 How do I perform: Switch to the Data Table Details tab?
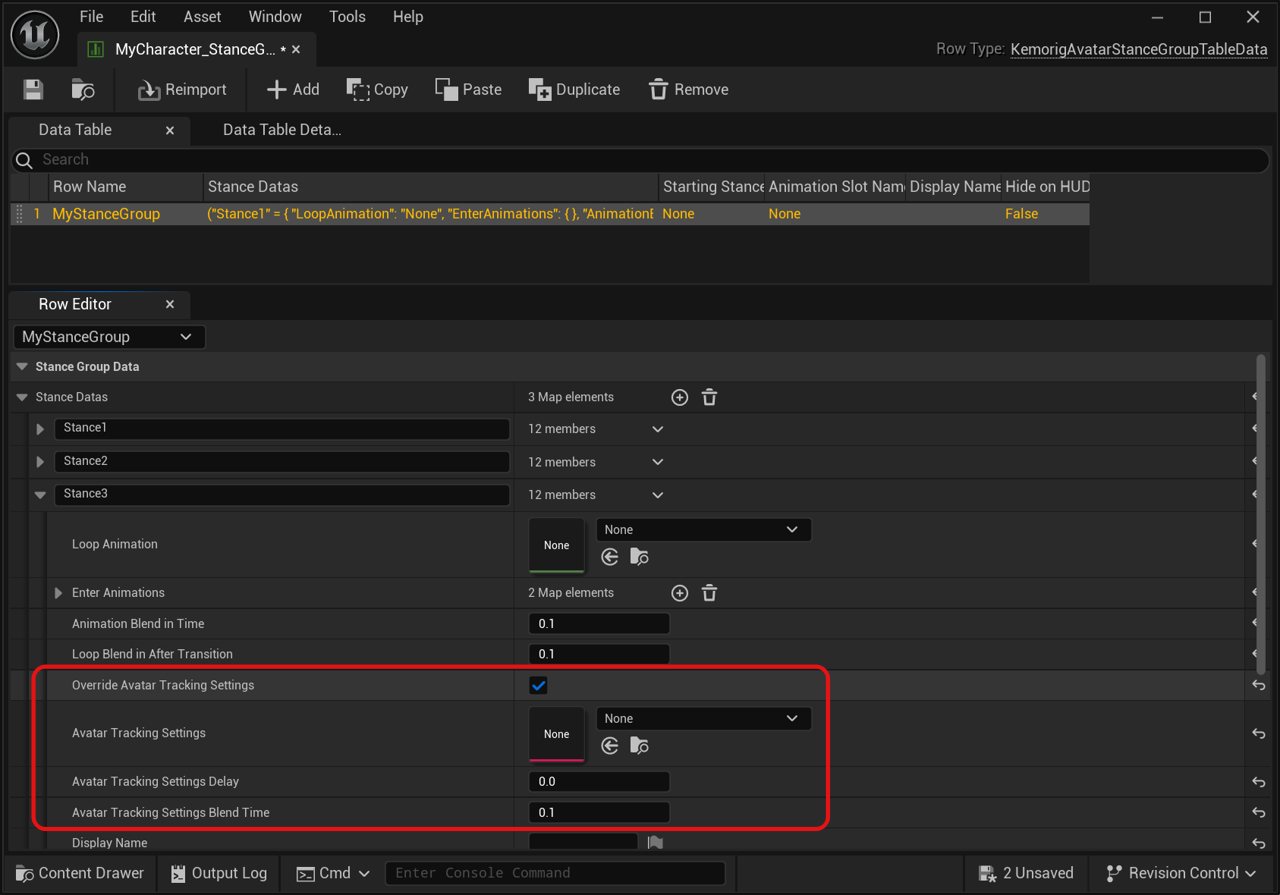coord(281,130)
